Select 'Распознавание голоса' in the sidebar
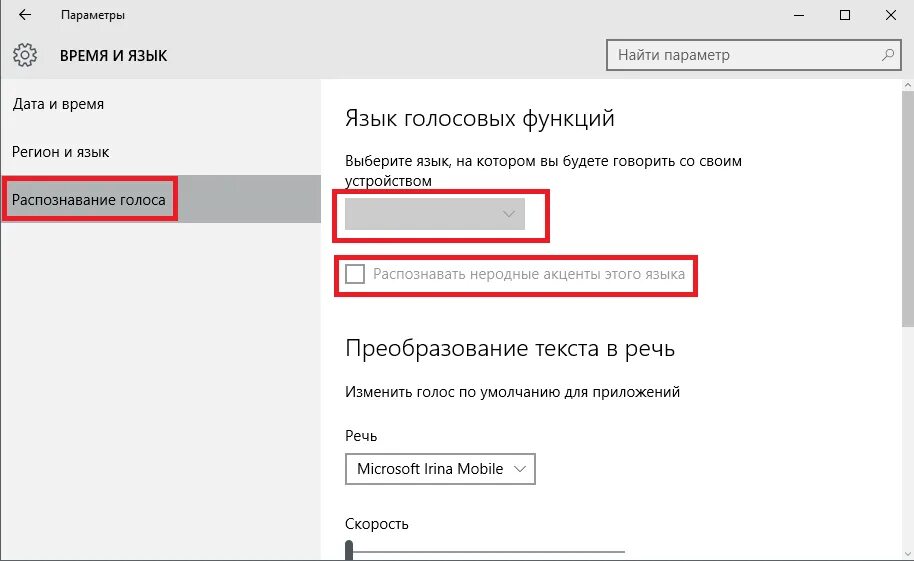914x561 pixels. (160, 199)
